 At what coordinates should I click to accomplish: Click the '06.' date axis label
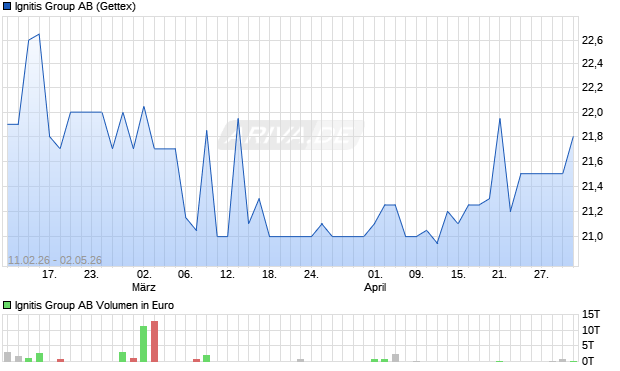pos(185,274)
